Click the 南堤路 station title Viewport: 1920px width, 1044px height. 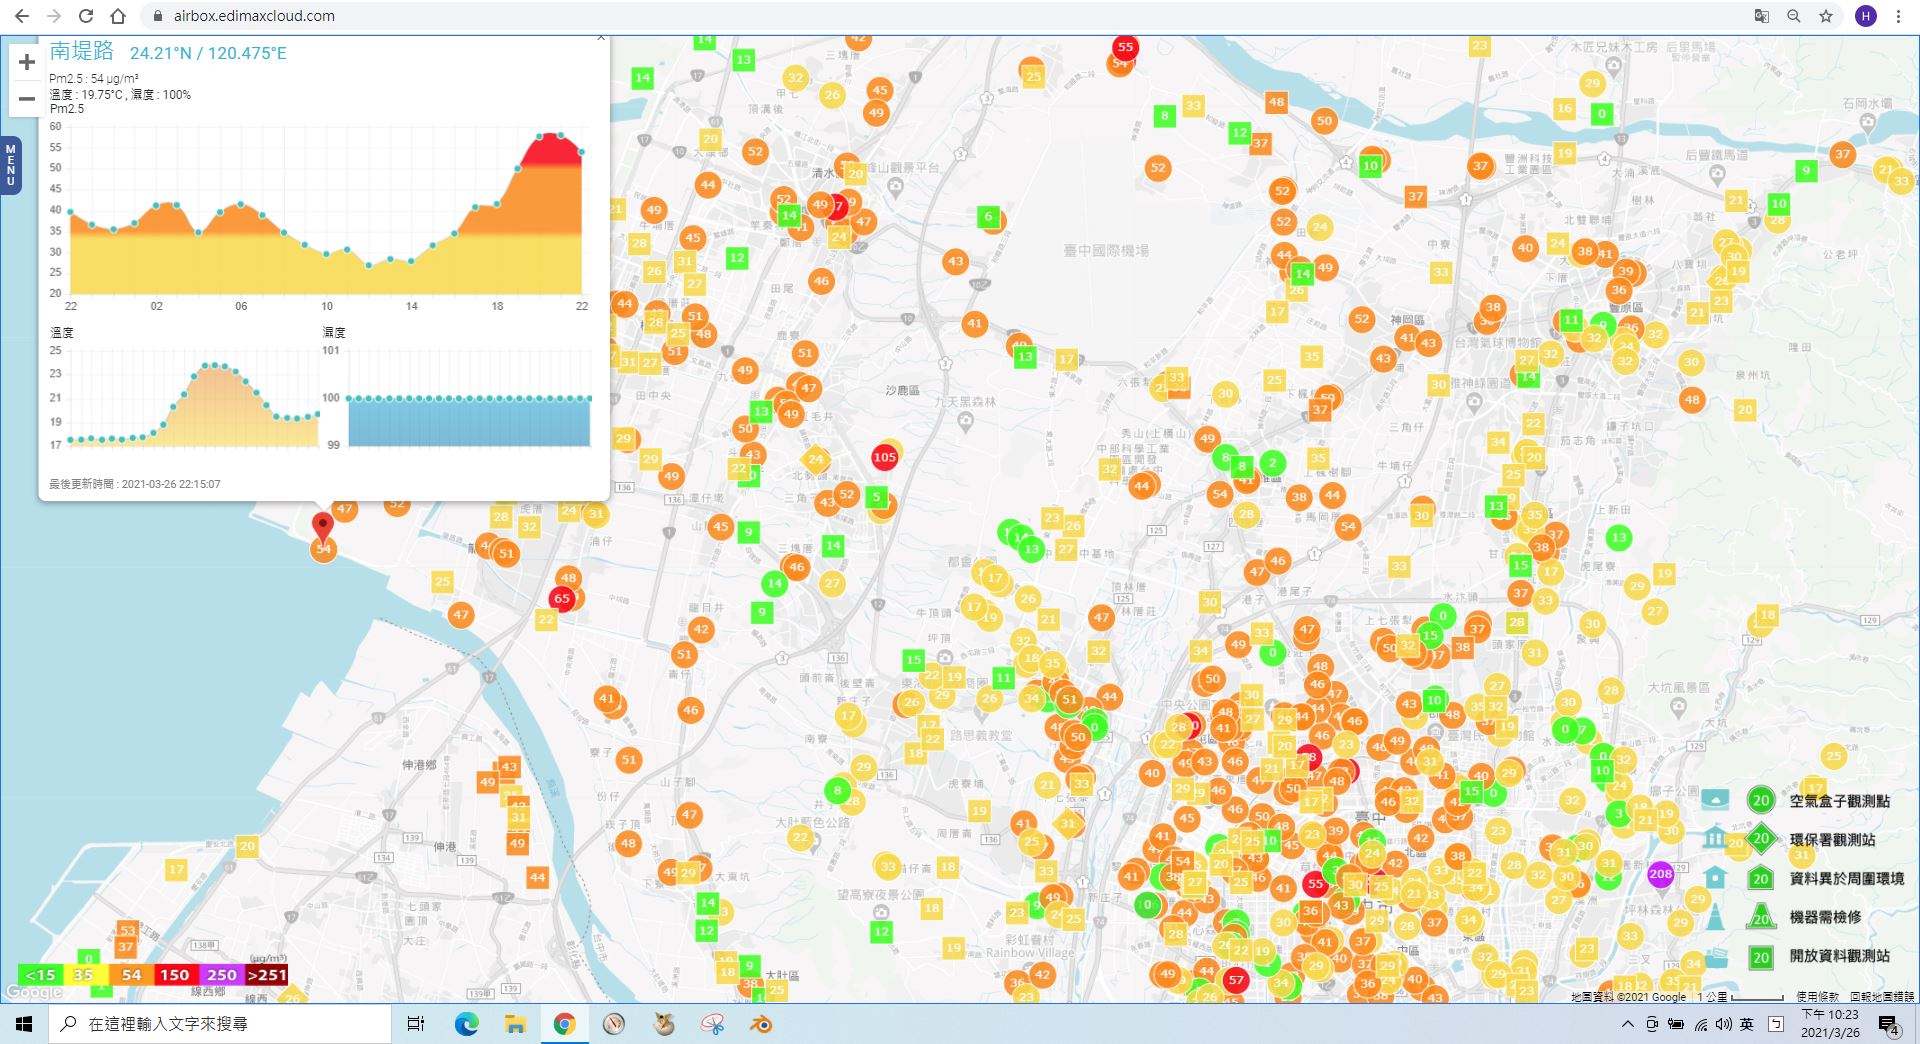pos(82,52)
